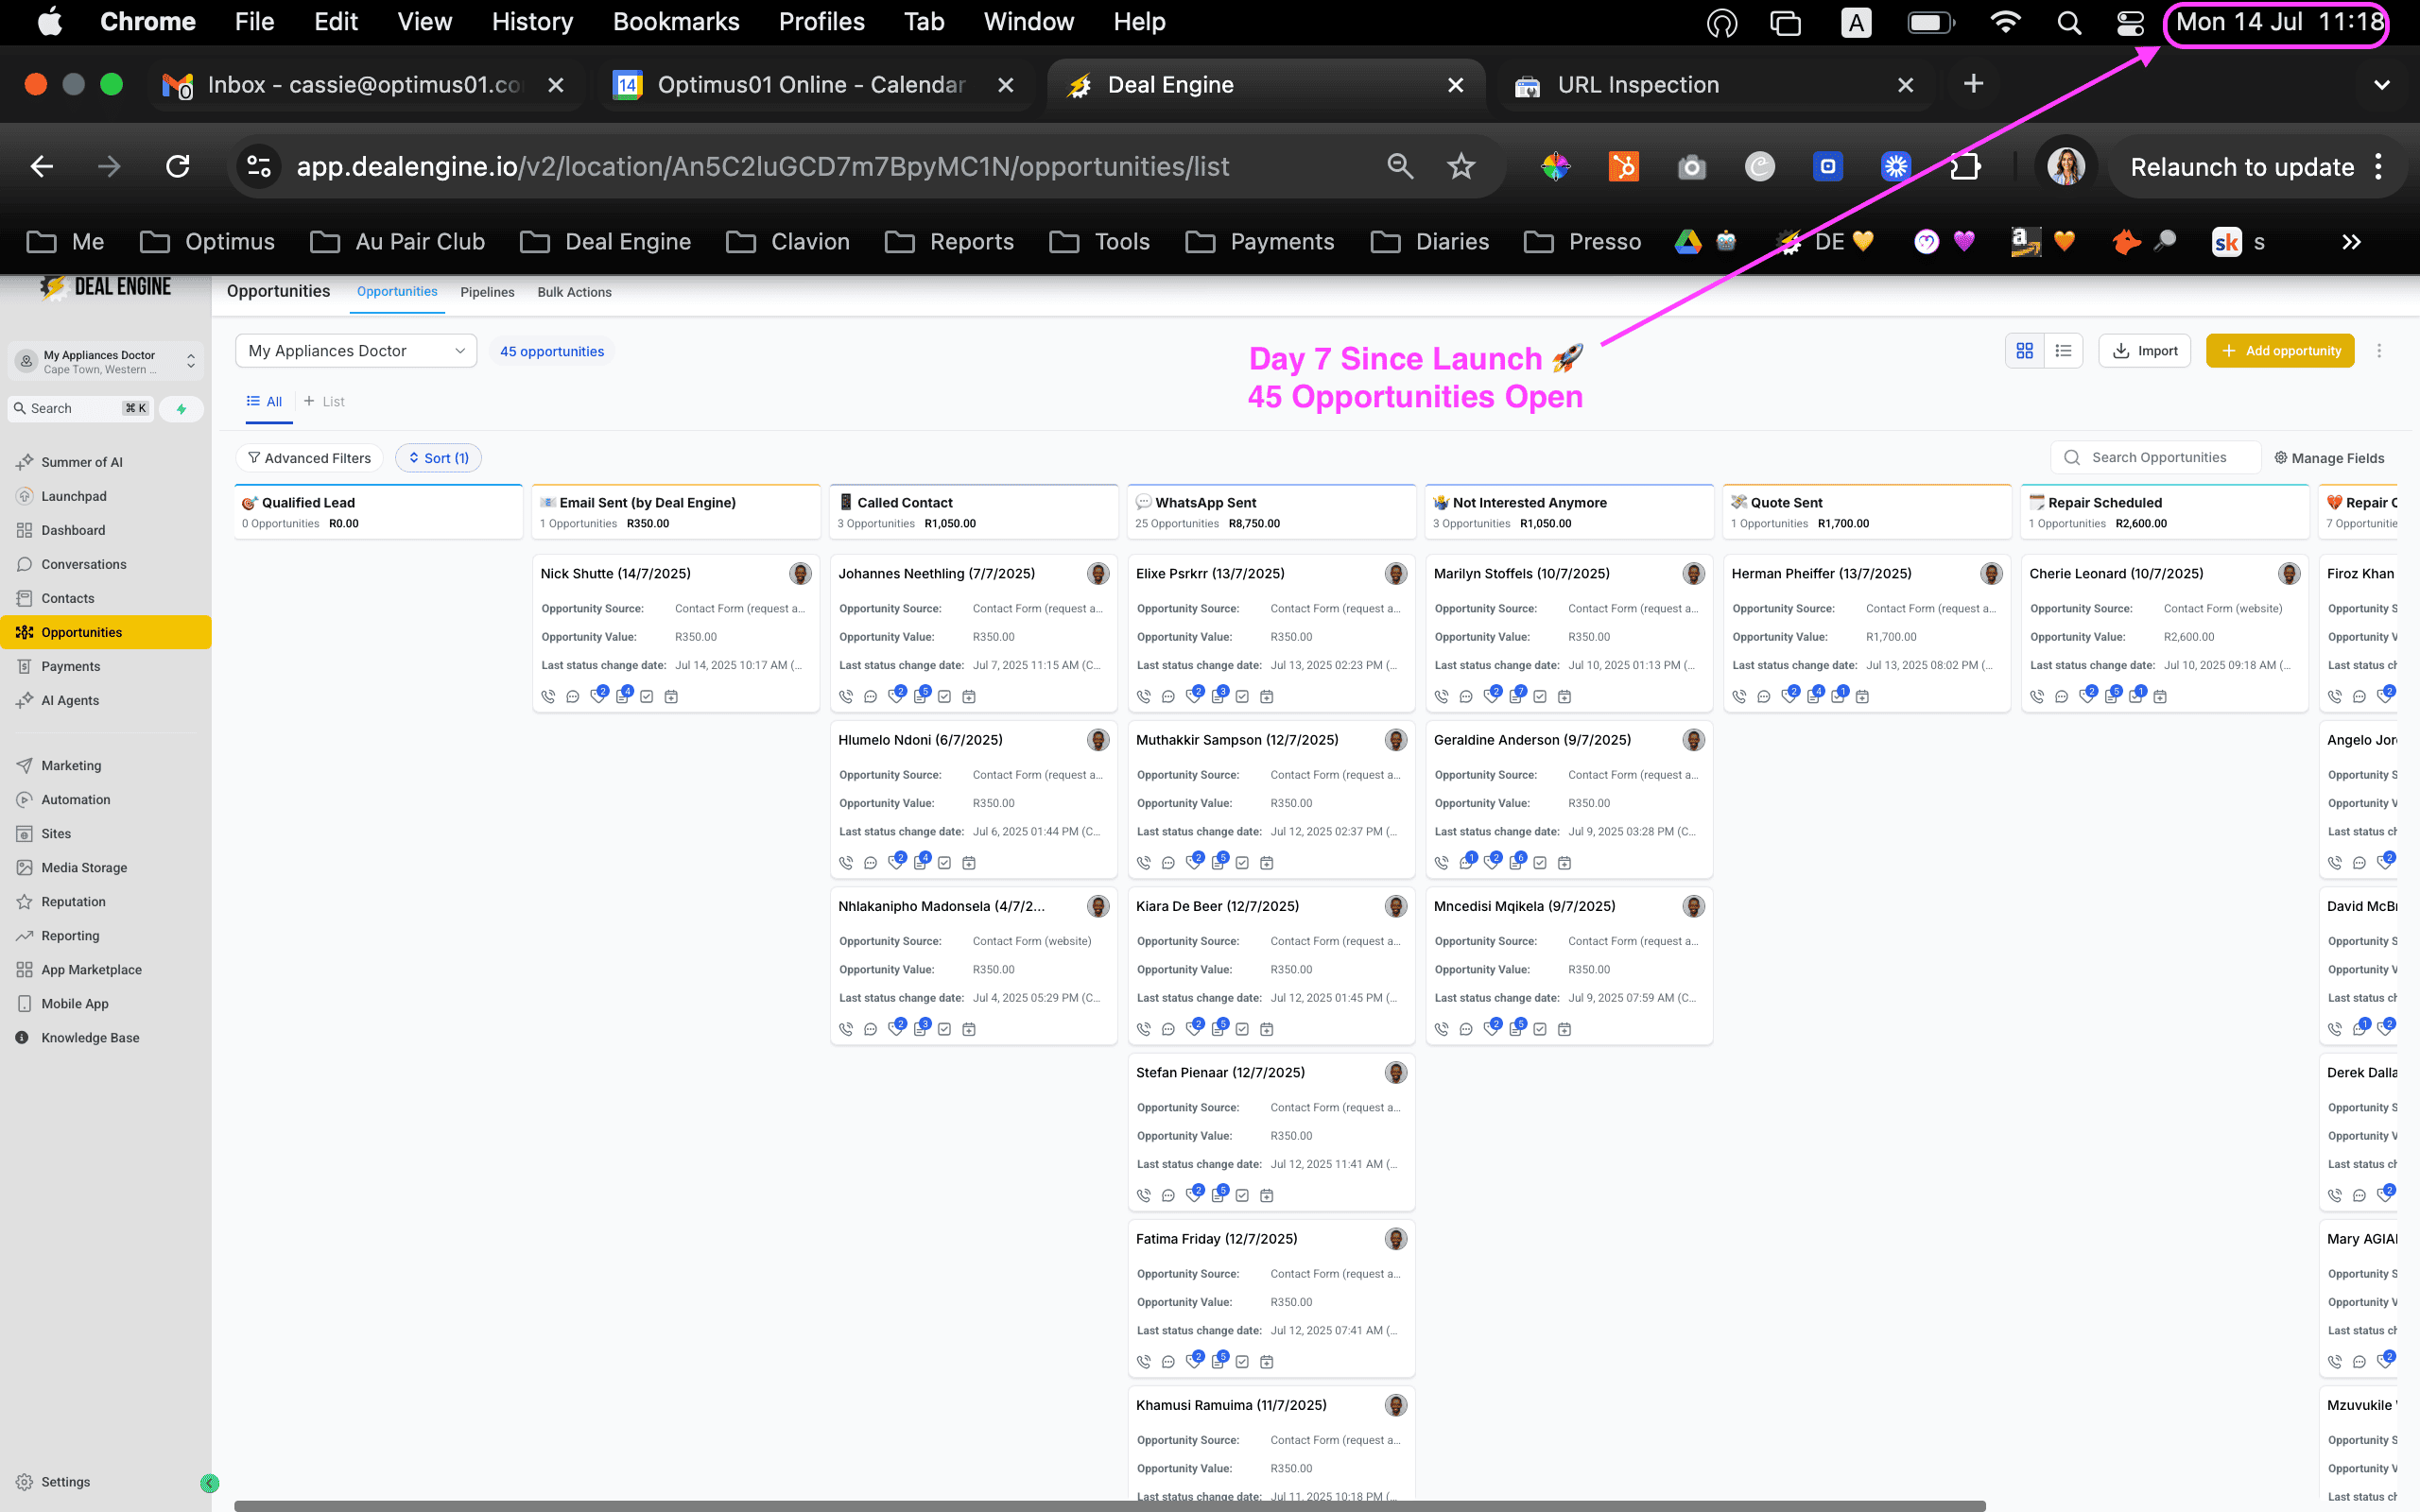Toggle the task checkbox on Marilyn Stoffels card
This screenshot has height=1512, width=2420.
coord(1540,696)
